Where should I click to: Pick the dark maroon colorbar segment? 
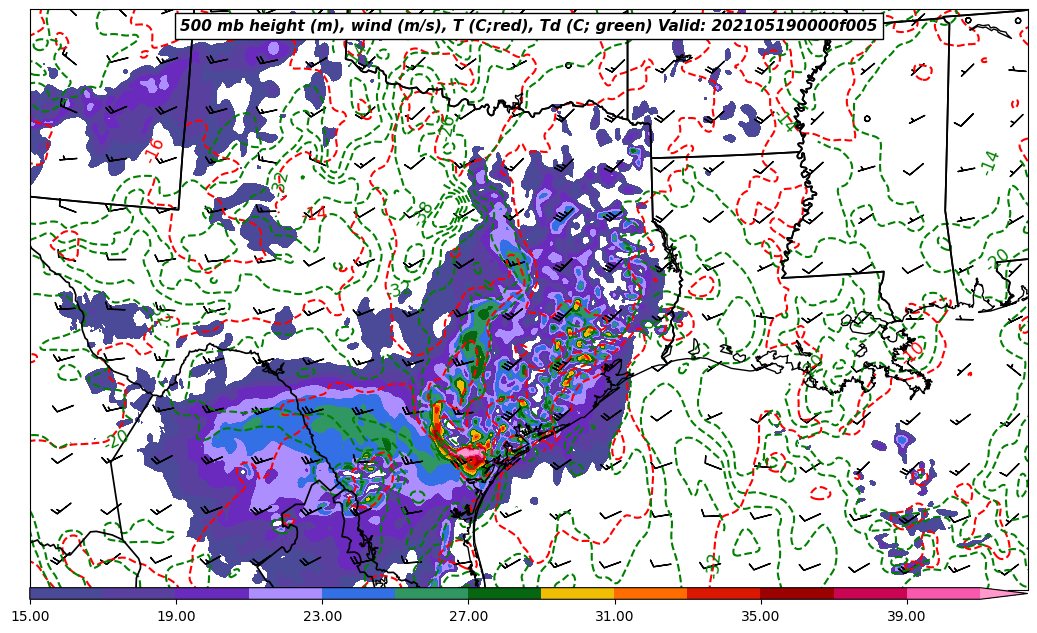[x=796, y=593]
